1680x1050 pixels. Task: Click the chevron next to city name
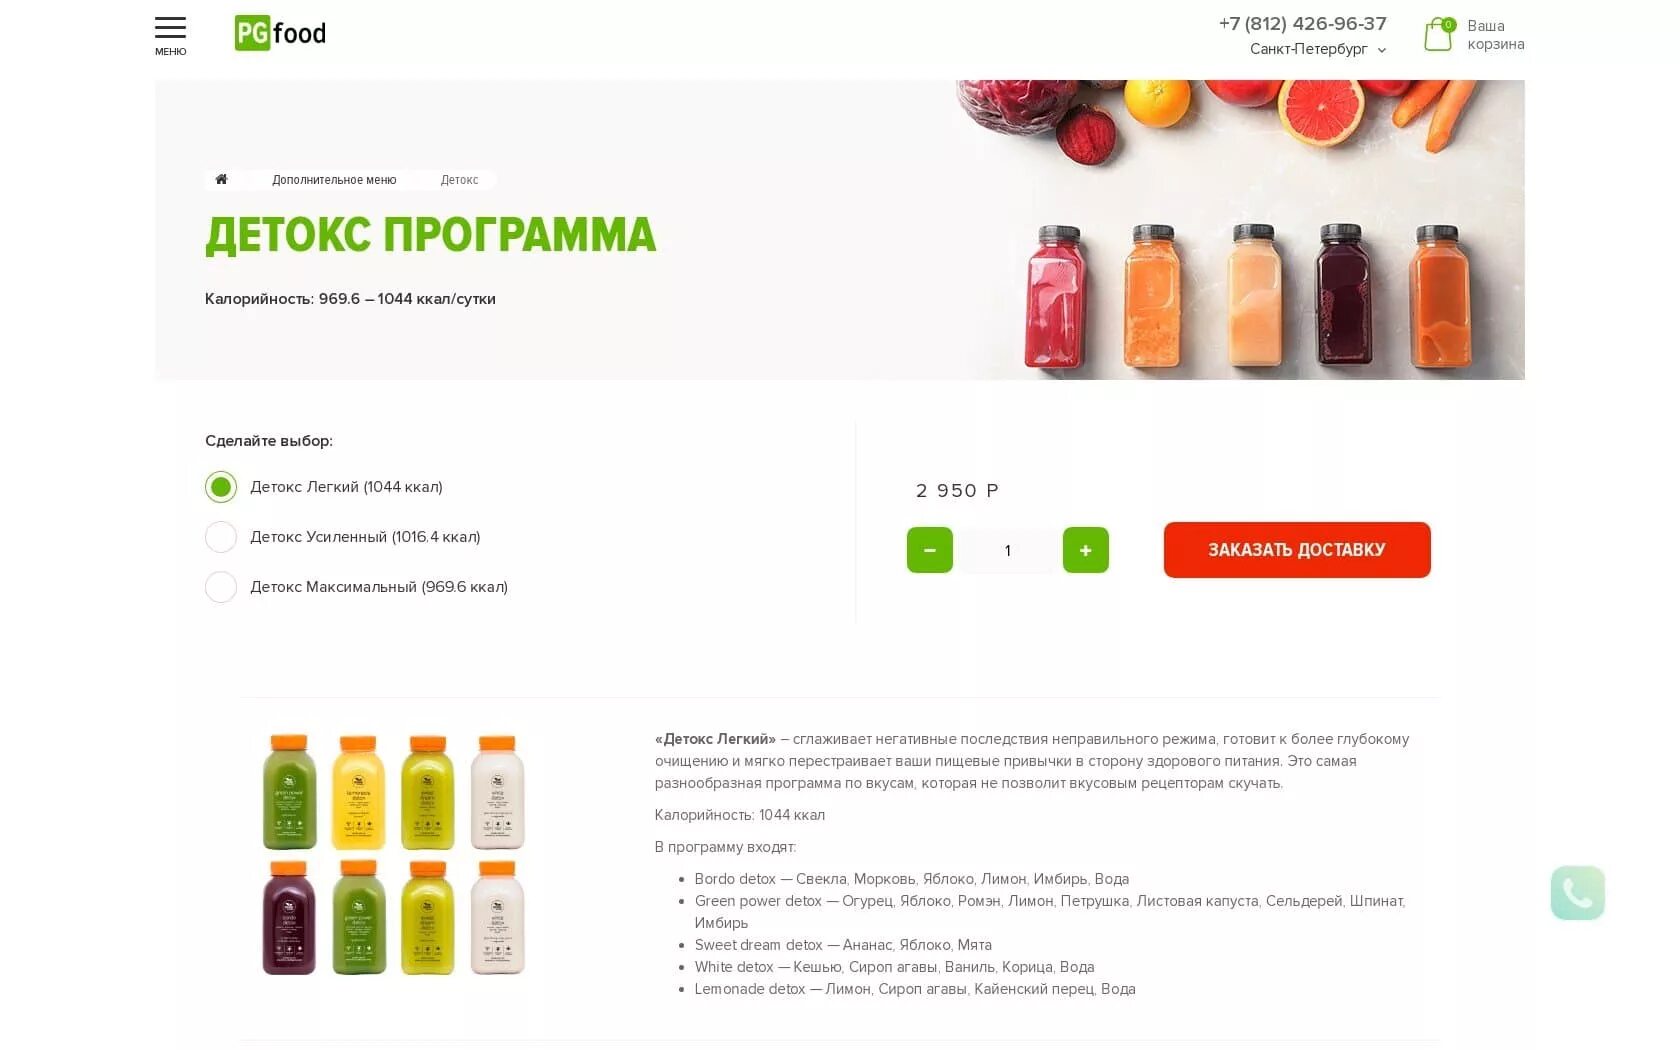point(1382,50)
